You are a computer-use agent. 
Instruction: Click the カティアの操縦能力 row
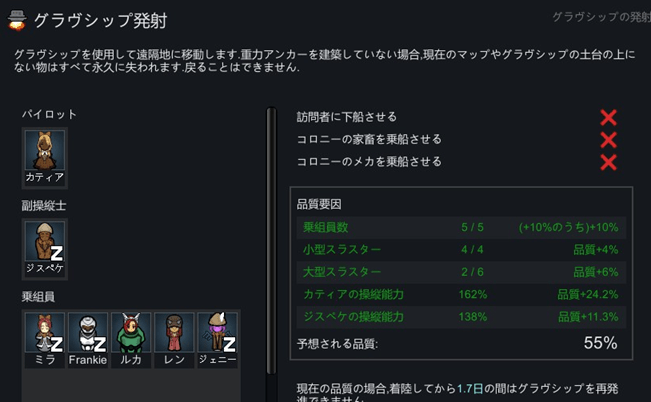tap(462, 295)
